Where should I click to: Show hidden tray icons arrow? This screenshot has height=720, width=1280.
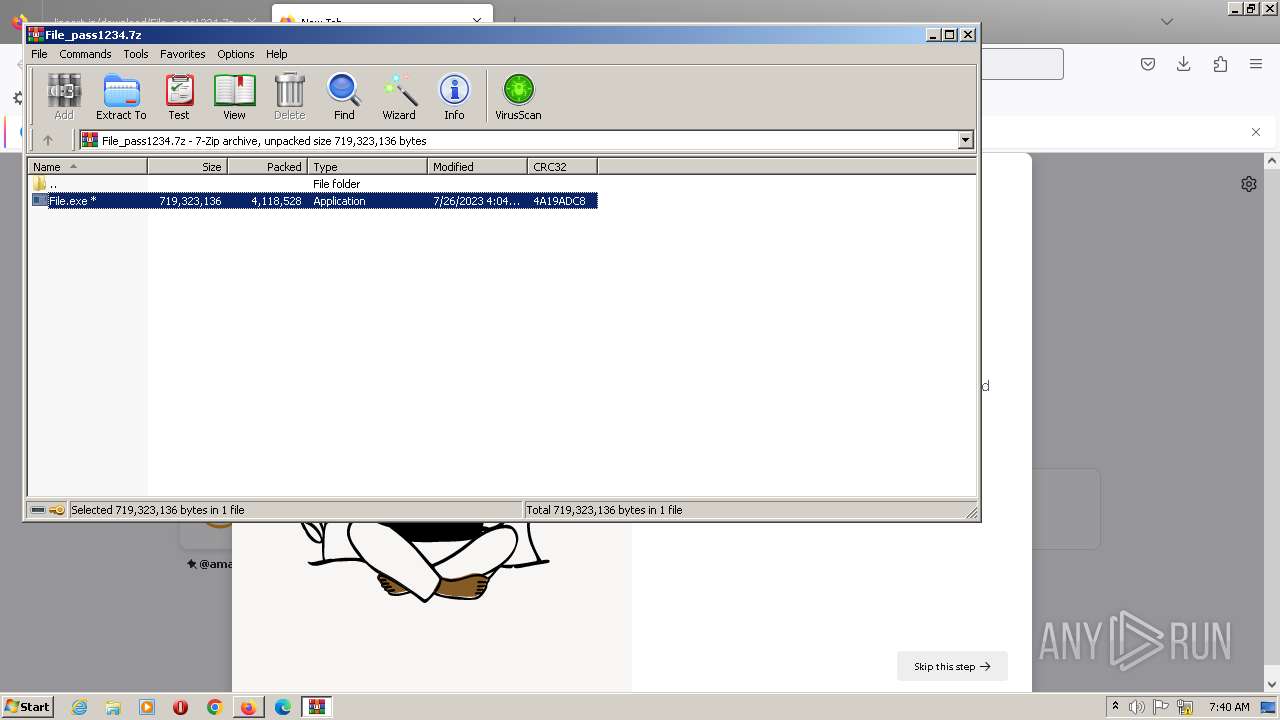pos(1116,707)
